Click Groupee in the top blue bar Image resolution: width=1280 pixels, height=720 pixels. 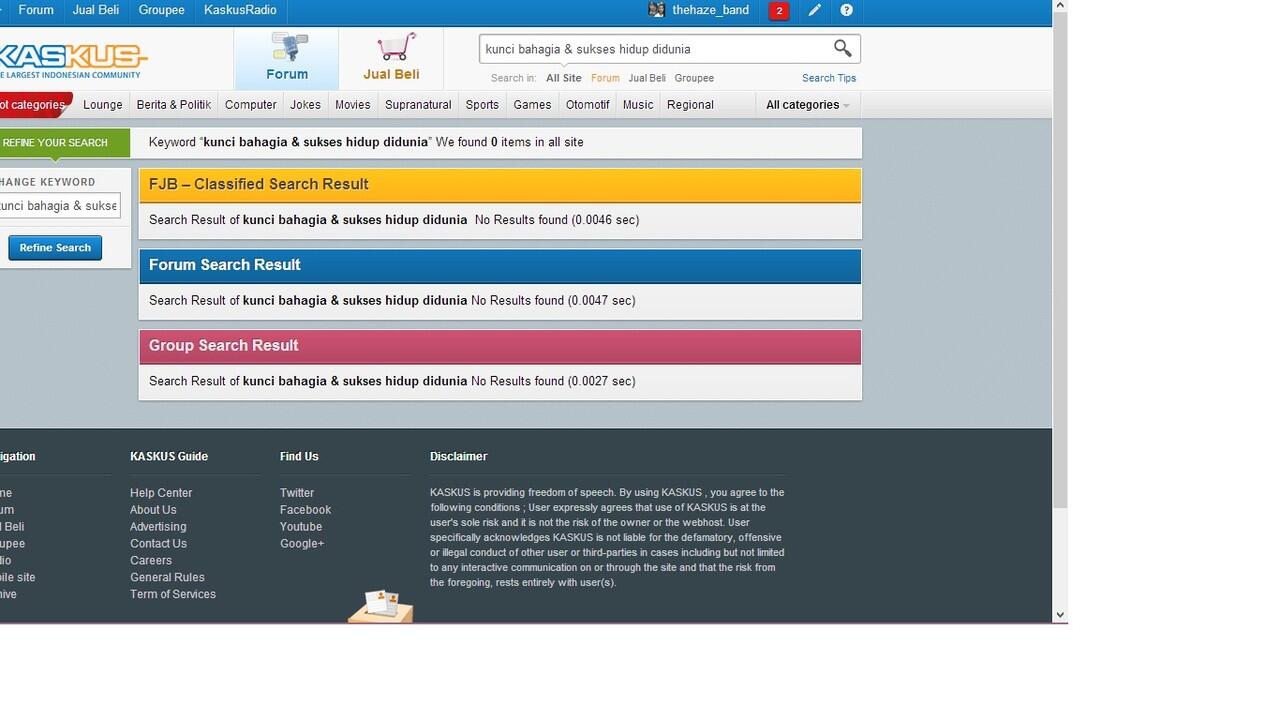pos(162,10)
